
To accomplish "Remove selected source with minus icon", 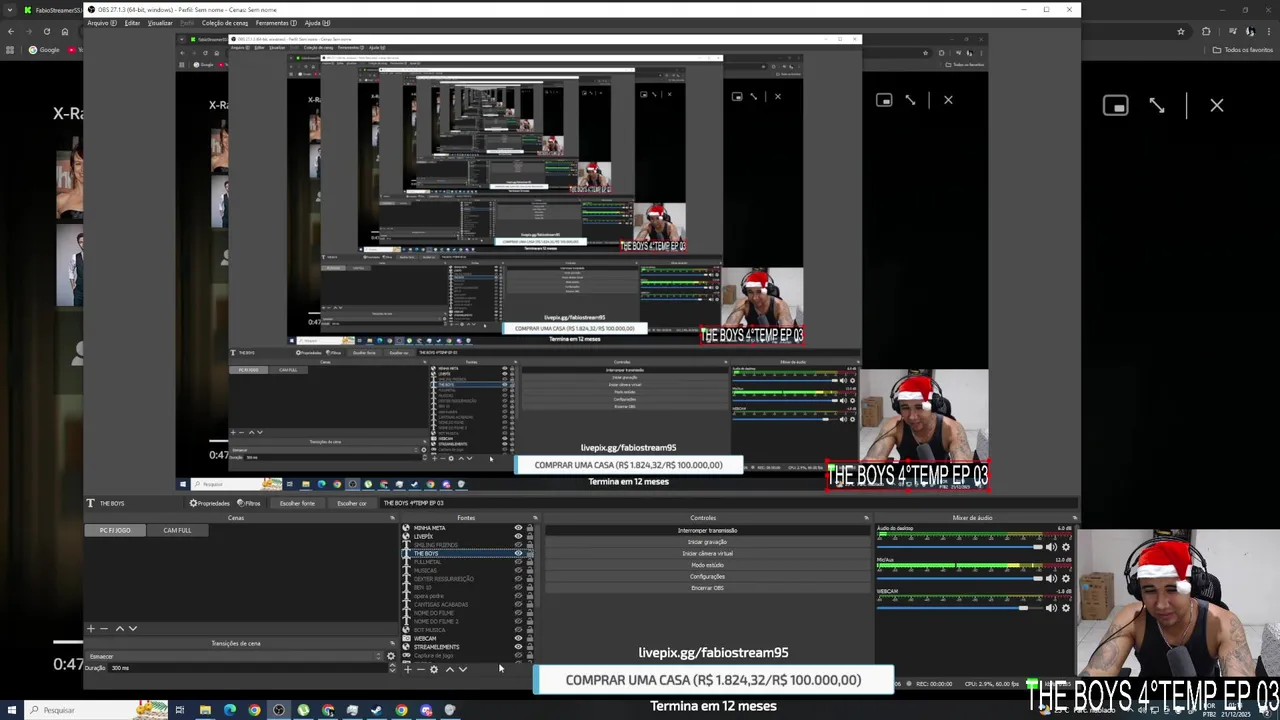I will coord(420,669).
